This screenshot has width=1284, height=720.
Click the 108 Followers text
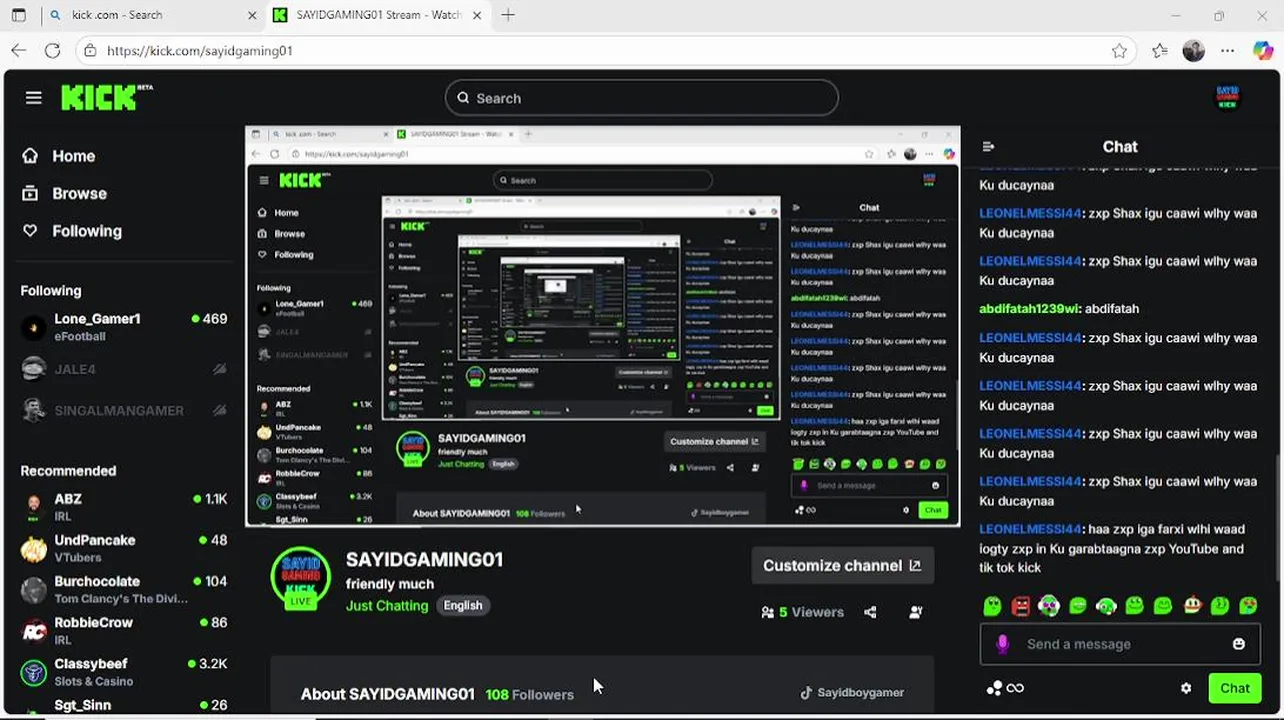pyautogui.click(x=529, y=694)
